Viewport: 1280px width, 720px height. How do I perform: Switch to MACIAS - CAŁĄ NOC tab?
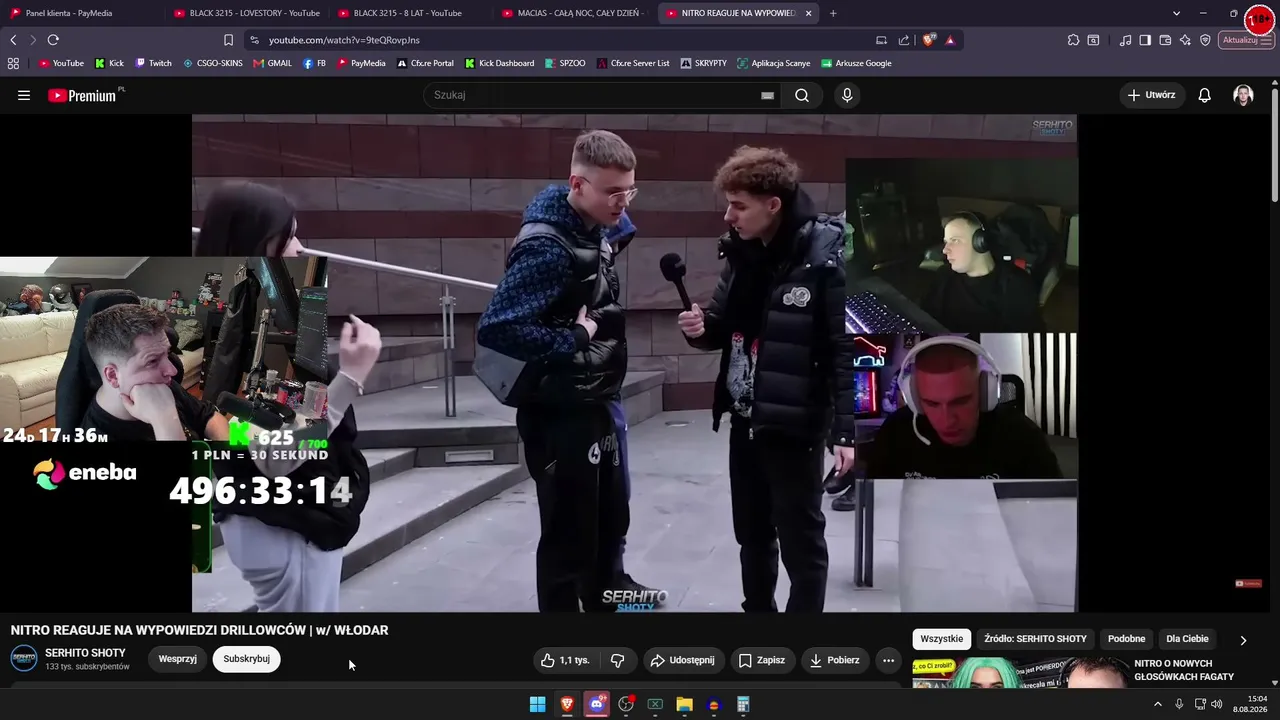pos(575,13)
